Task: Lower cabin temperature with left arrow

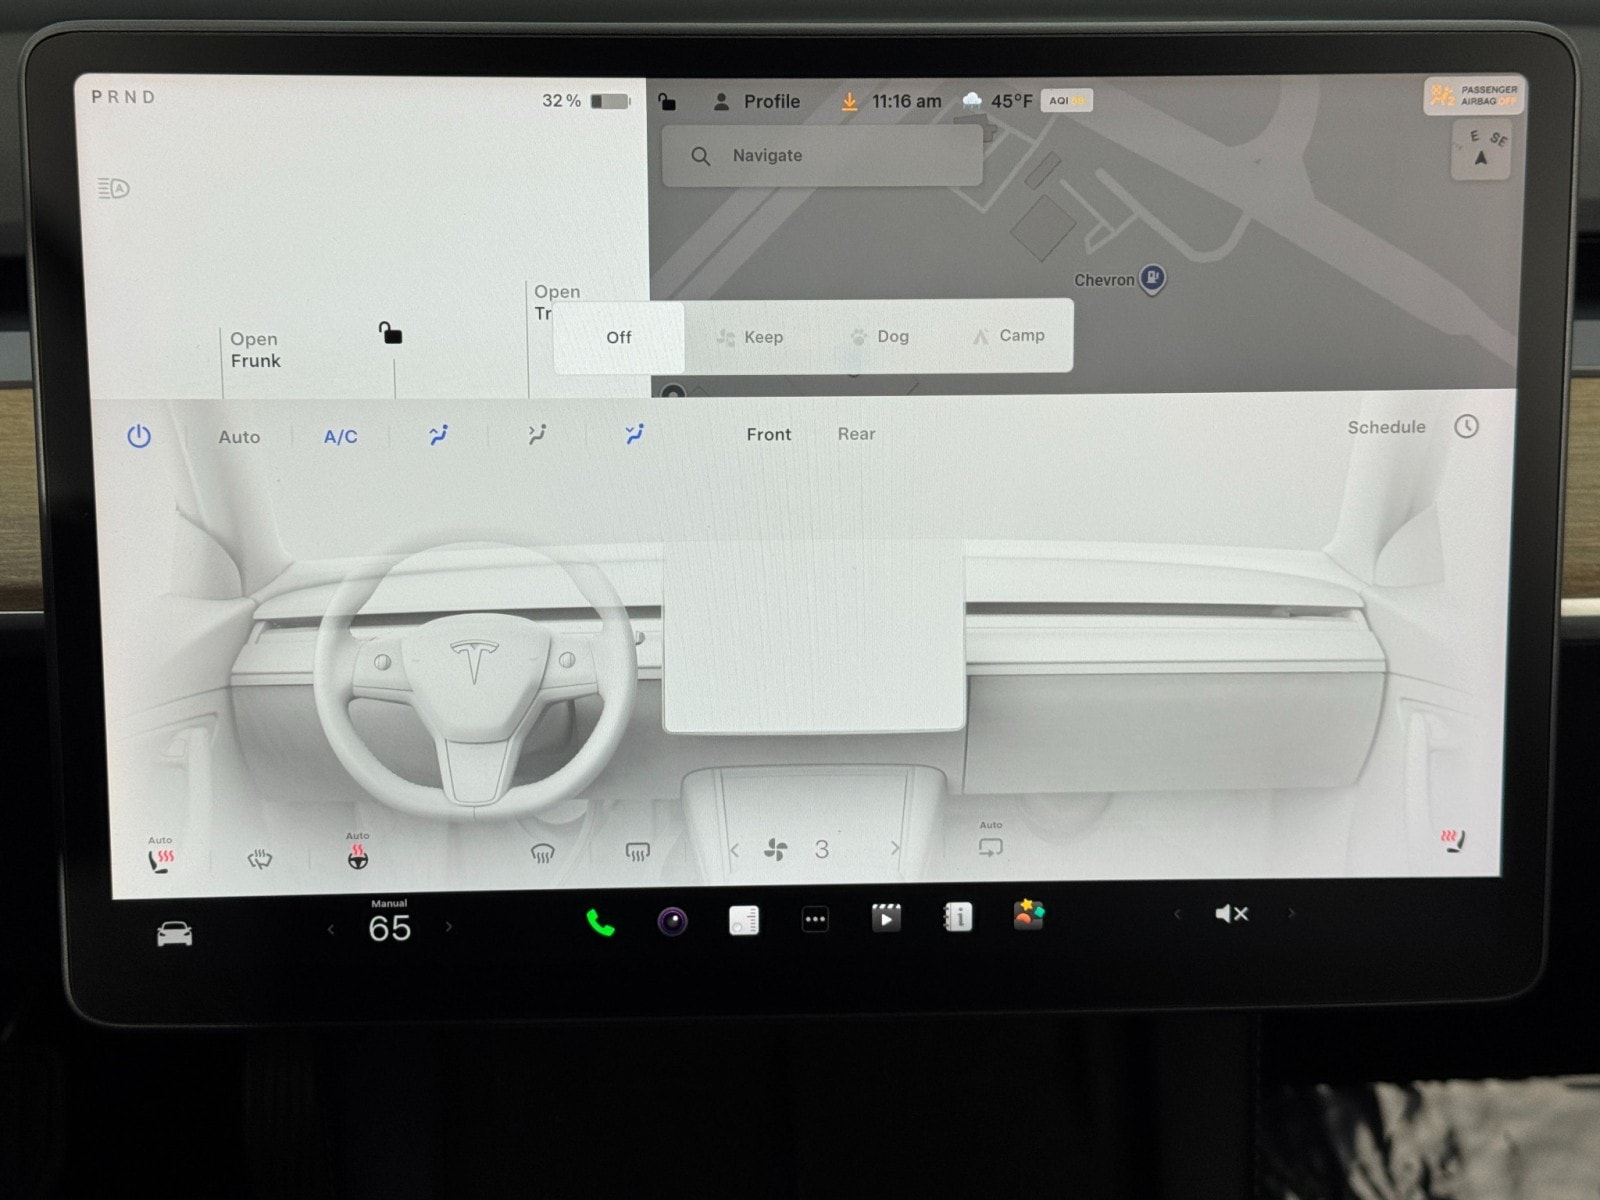Action: point(331,929)
